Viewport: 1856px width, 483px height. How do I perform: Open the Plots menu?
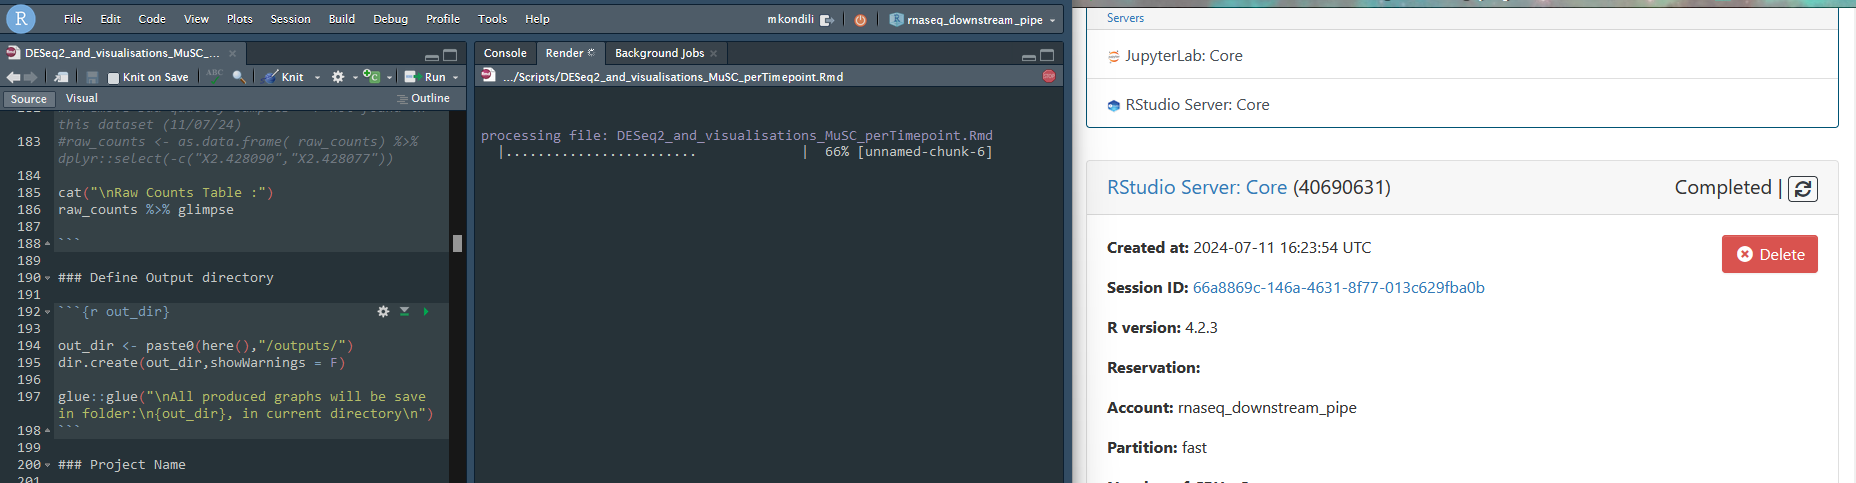tap(239, 19)
